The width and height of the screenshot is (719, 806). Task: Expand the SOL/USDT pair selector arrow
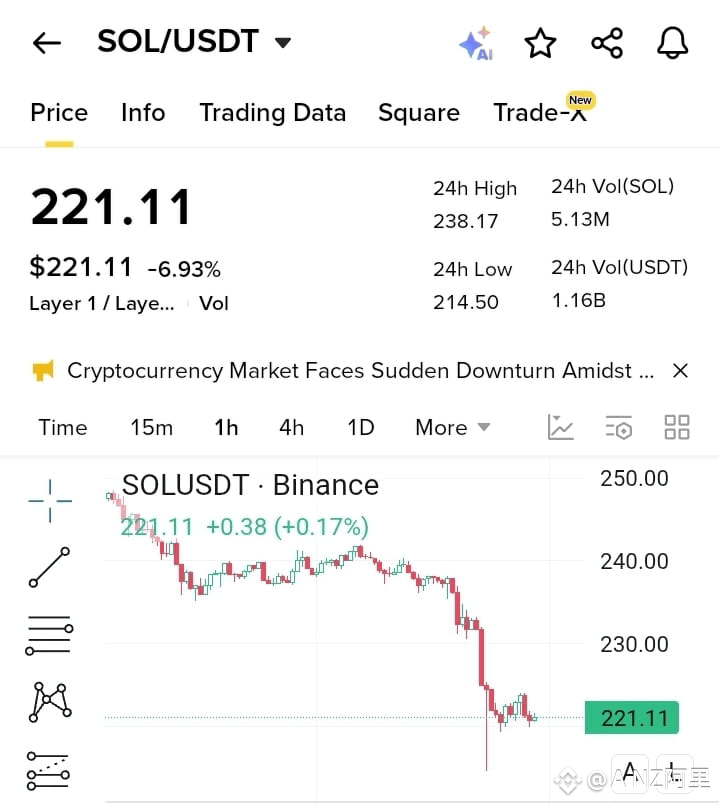coord(283,42)
